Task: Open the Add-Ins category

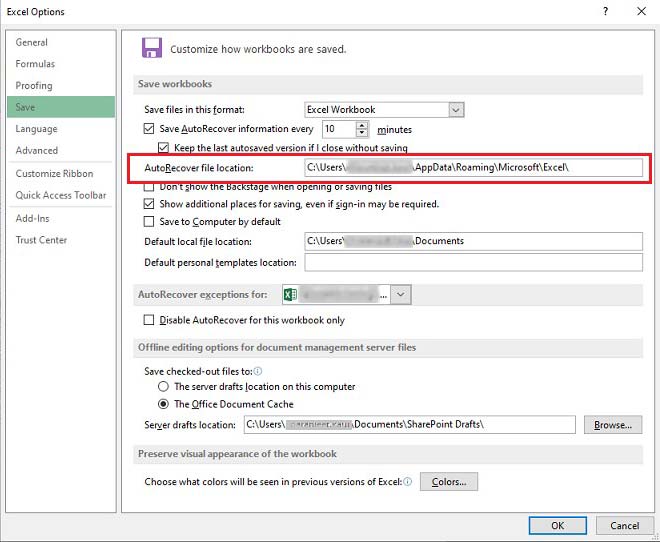Action: coord(32,218)
